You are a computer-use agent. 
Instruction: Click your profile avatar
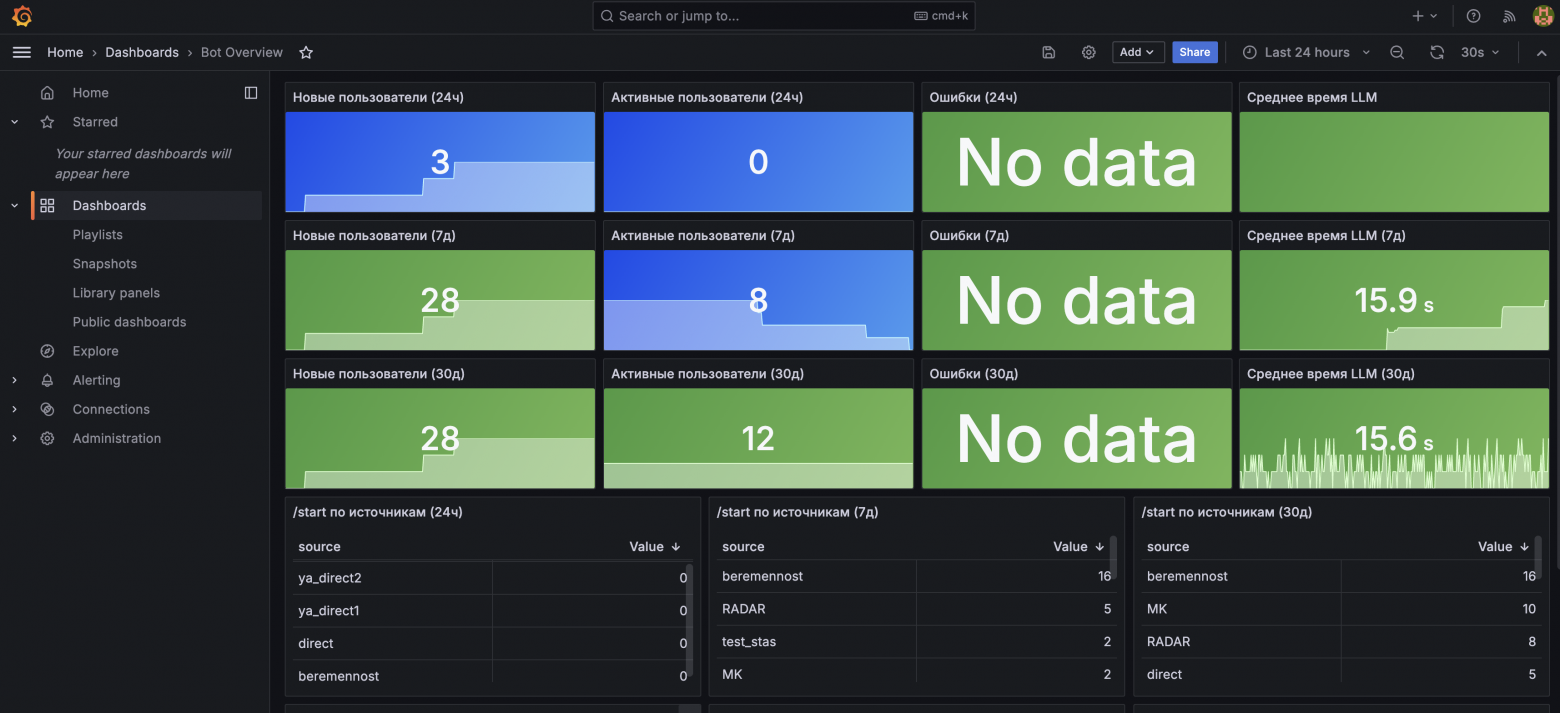(1543, 15)
